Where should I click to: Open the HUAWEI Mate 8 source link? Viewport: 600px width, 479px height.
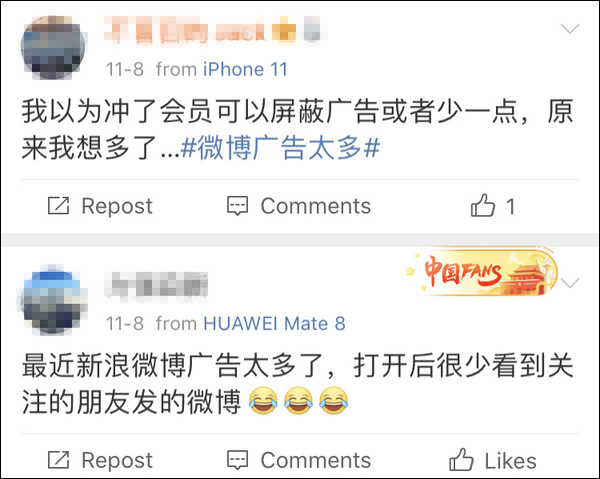click(x=274, y=324)
